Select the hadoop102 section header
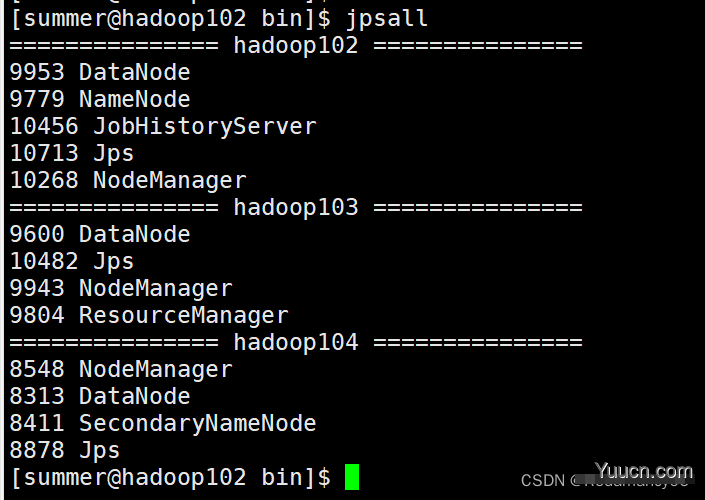Image resolution: width=705 pixels, height=500 pixels. tap(296, 45)
